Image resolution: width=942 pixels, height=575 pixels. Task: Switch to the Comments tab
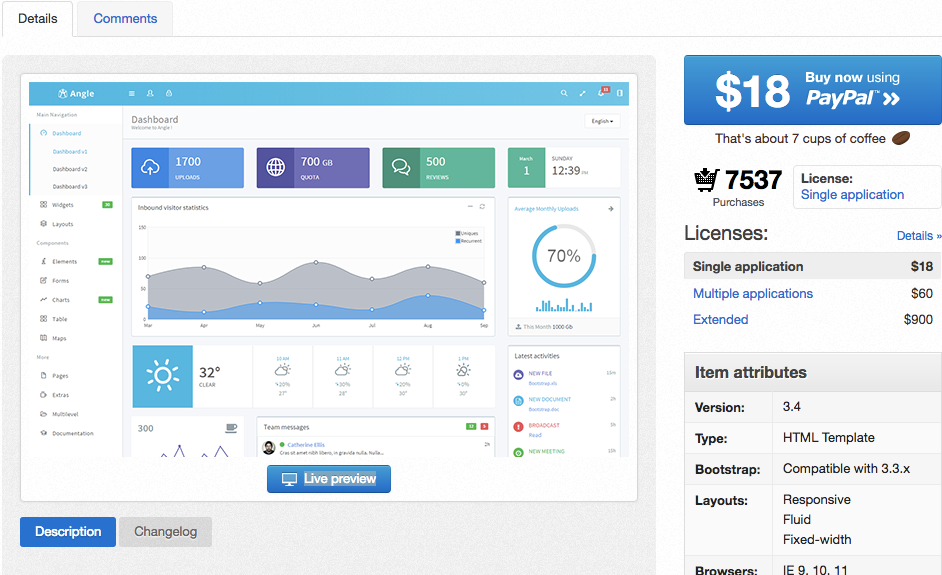125,19
